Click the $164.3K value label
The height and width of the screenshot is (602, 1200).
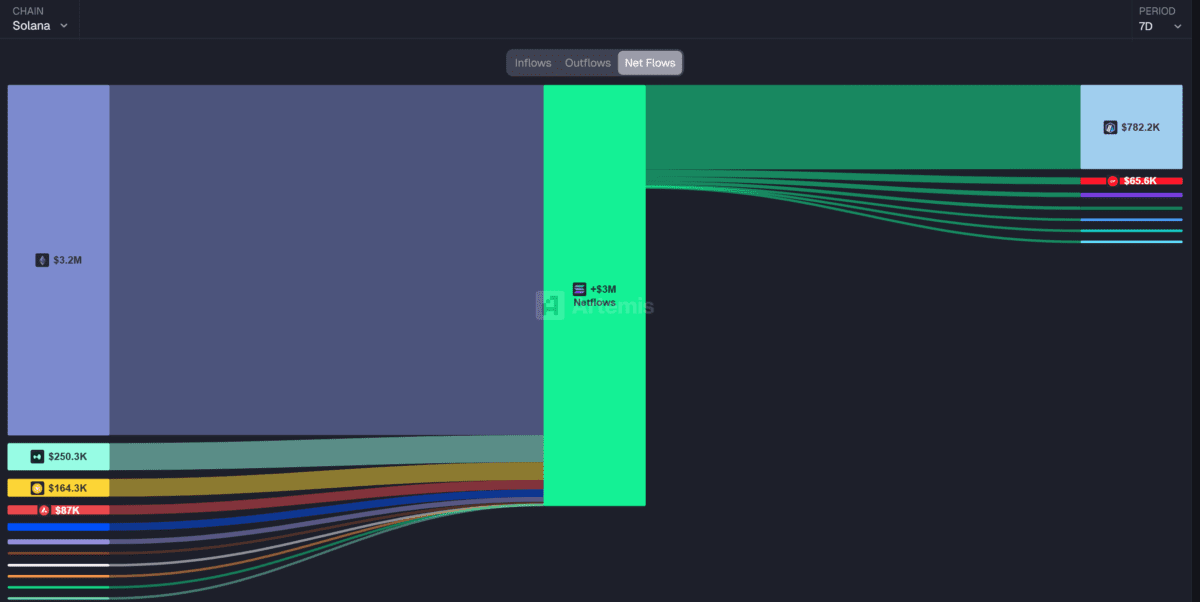[x=68, y=488]
